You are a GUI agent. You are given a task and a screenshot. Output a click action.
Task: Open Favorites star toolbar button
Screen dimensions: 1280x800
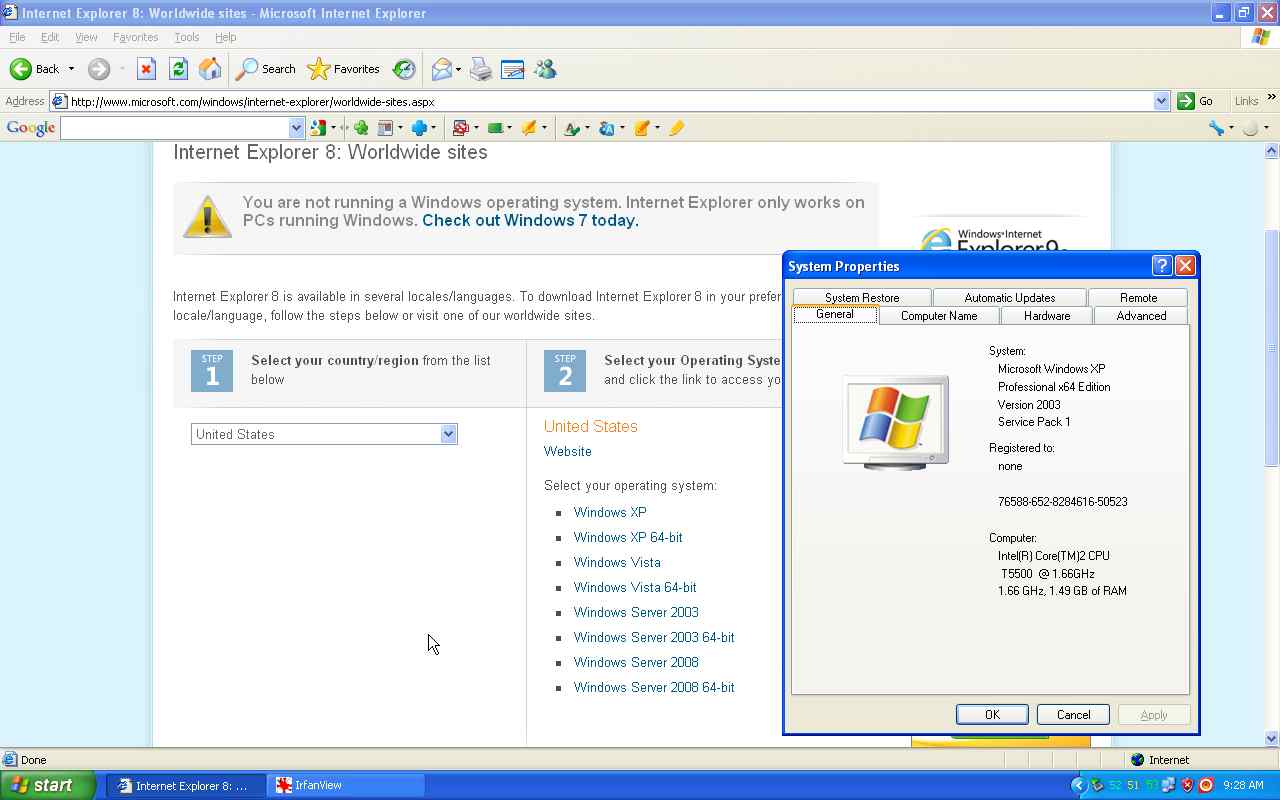click(344, 69)
